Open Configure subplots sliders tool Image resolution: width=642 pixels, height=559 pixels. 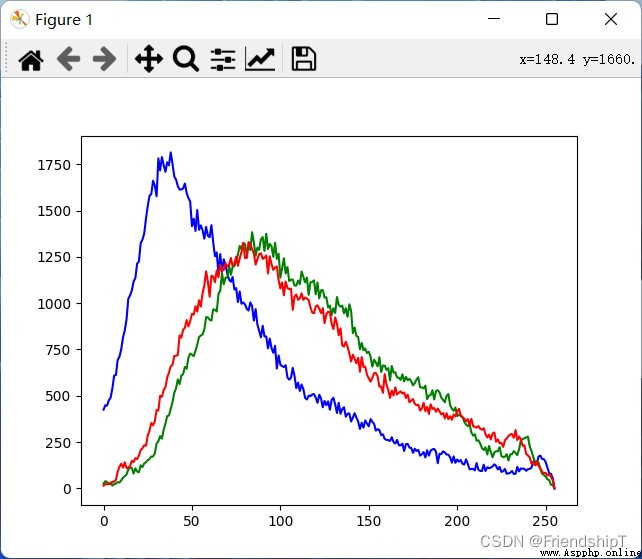point(223,59)
